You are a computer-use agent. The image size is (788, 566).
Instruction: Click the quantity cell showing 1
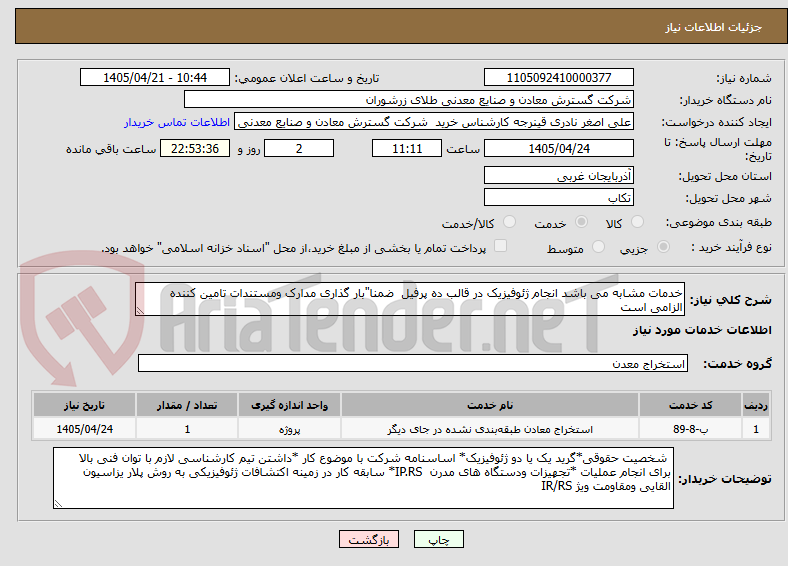click(187, 429)
